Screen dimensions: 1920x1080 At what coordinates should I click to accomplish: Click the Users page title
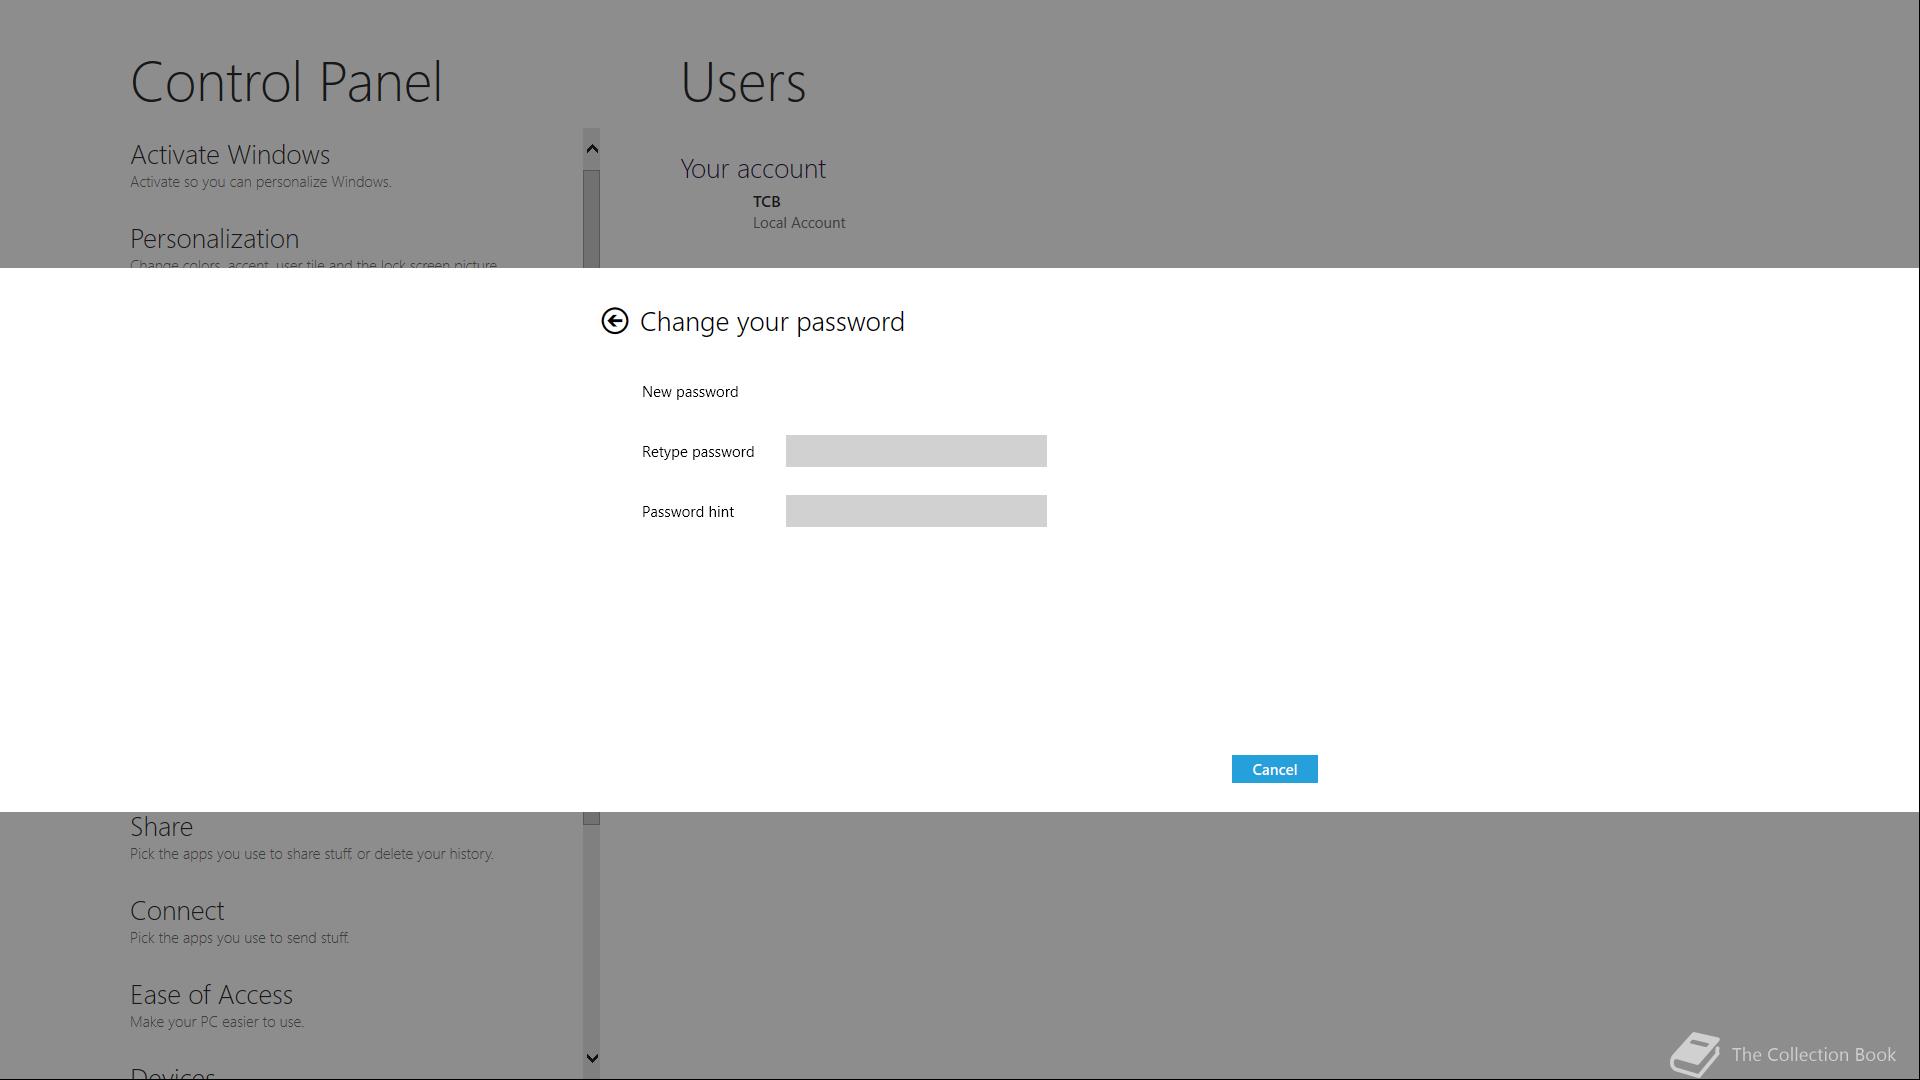pyautogui.click(x=743, y=82)
